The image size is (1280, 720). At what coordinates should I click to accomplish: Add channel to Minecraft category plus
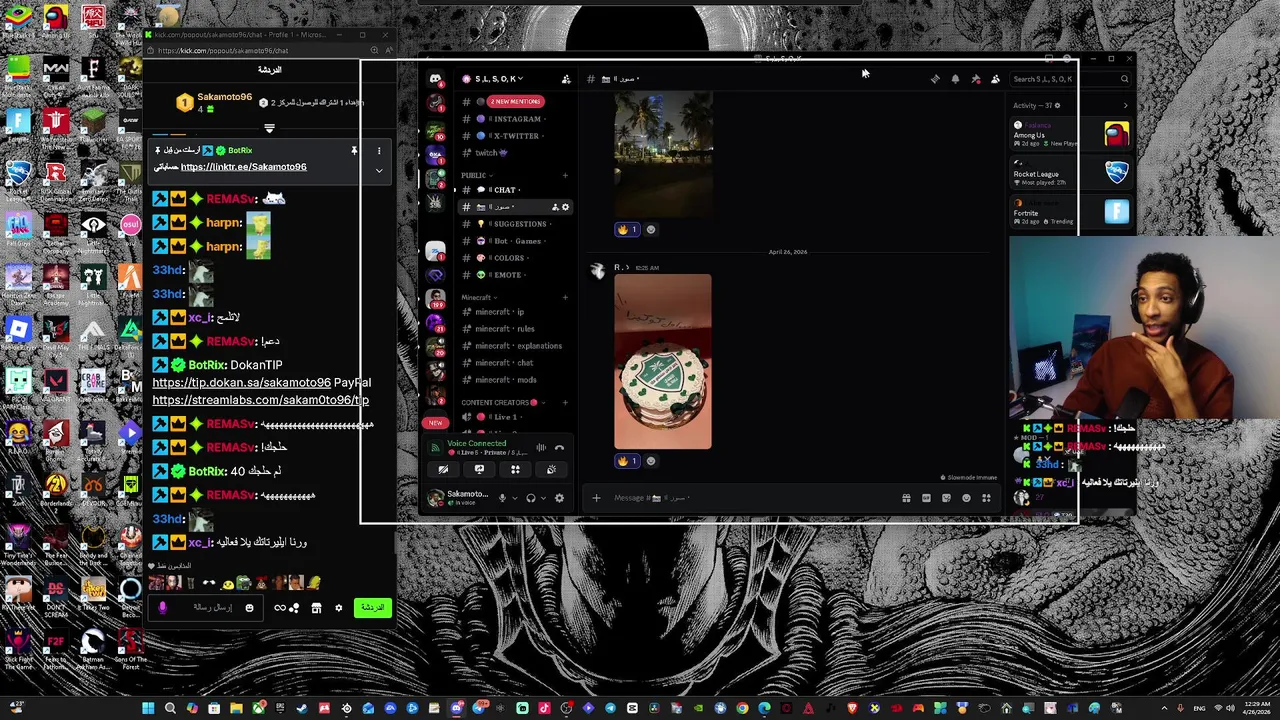click(x=565, y=297)
